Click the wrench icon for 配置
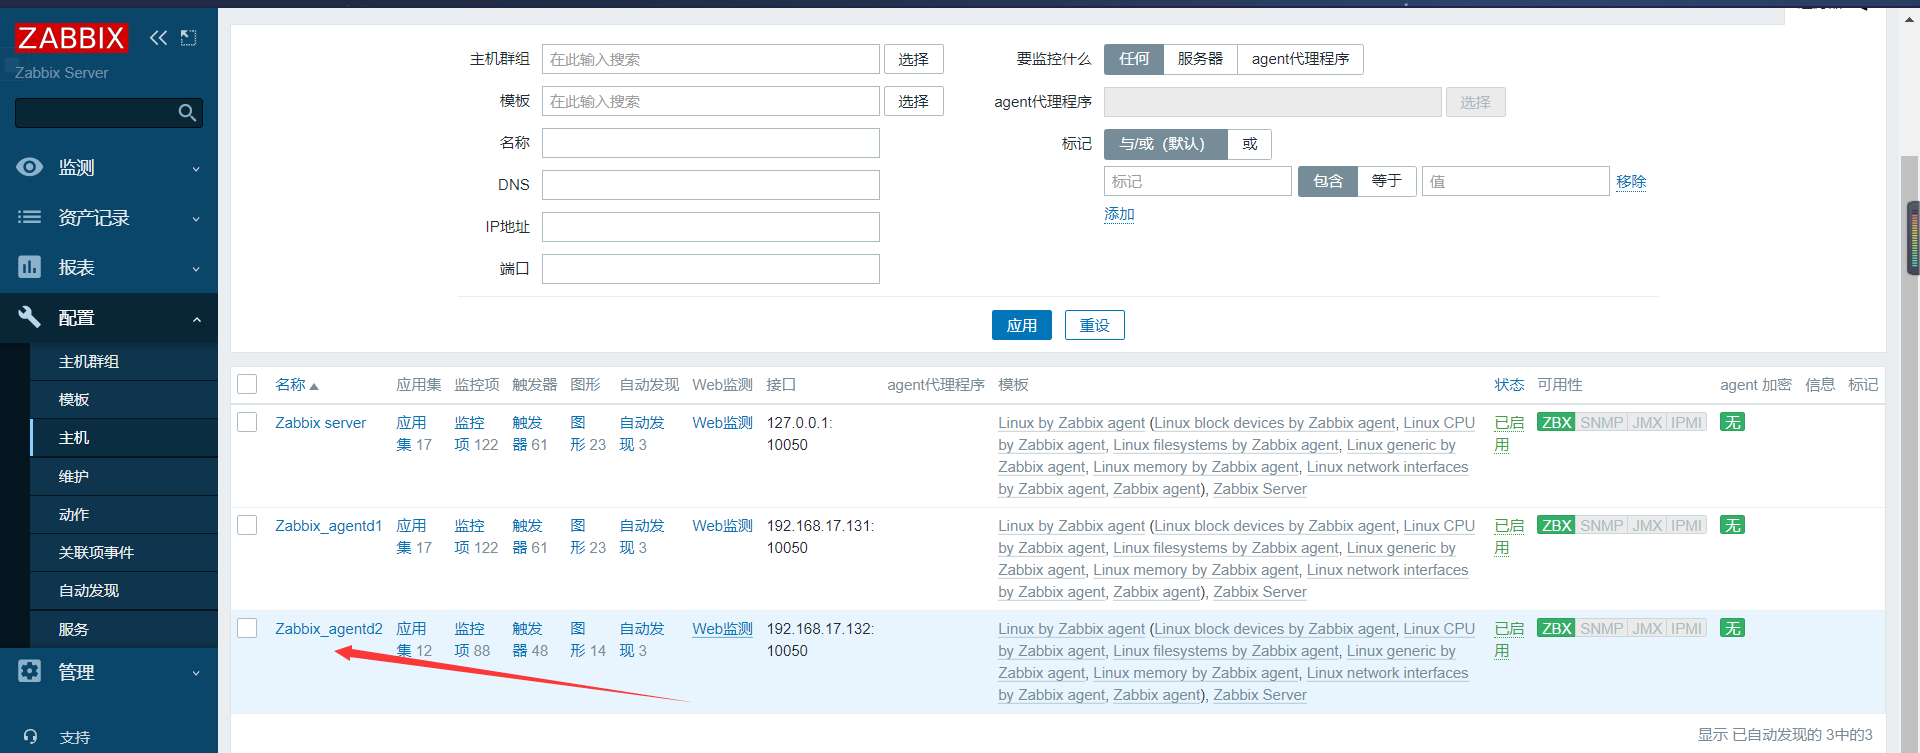1920x753 pixels. (30, 317)
